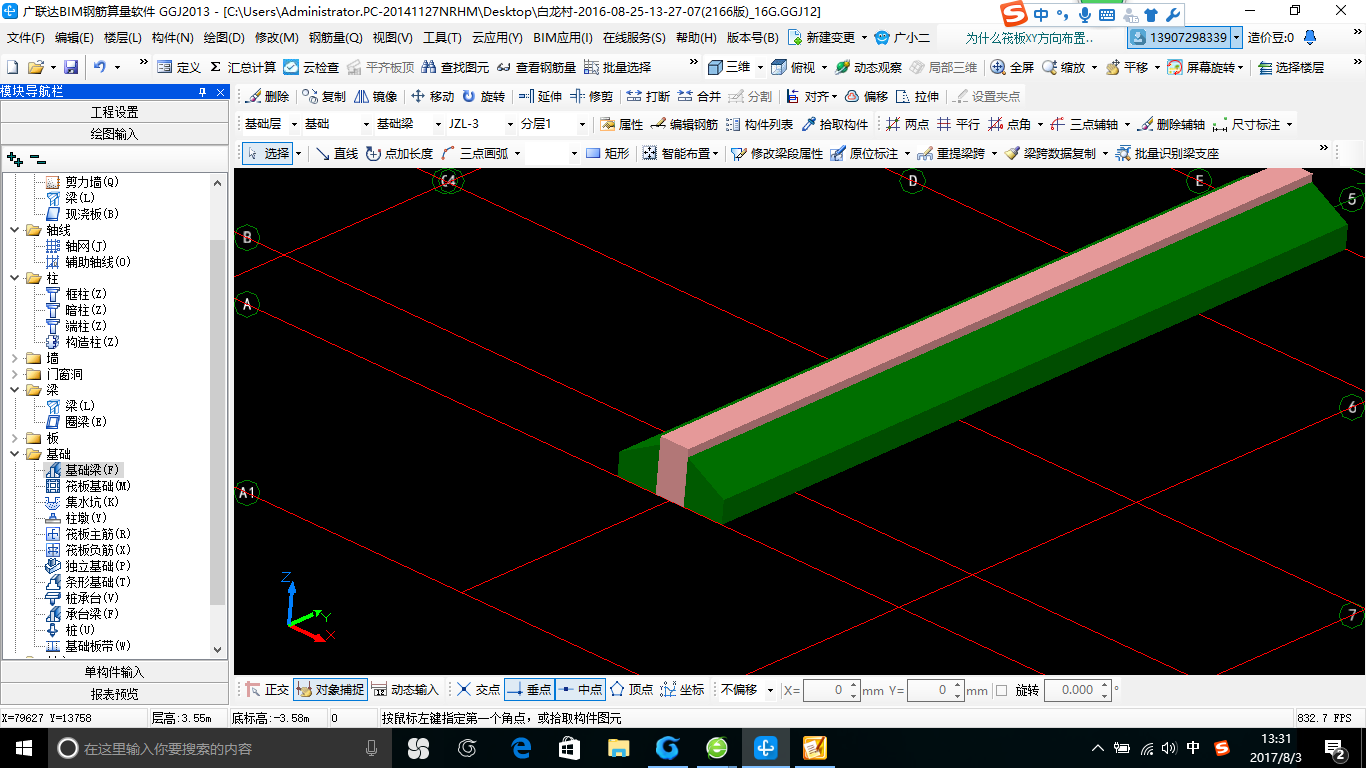The width and height of the screenshot is (1366, 768).
Task: Select the 复制 (copy) tool
Action: click(324, 97)
